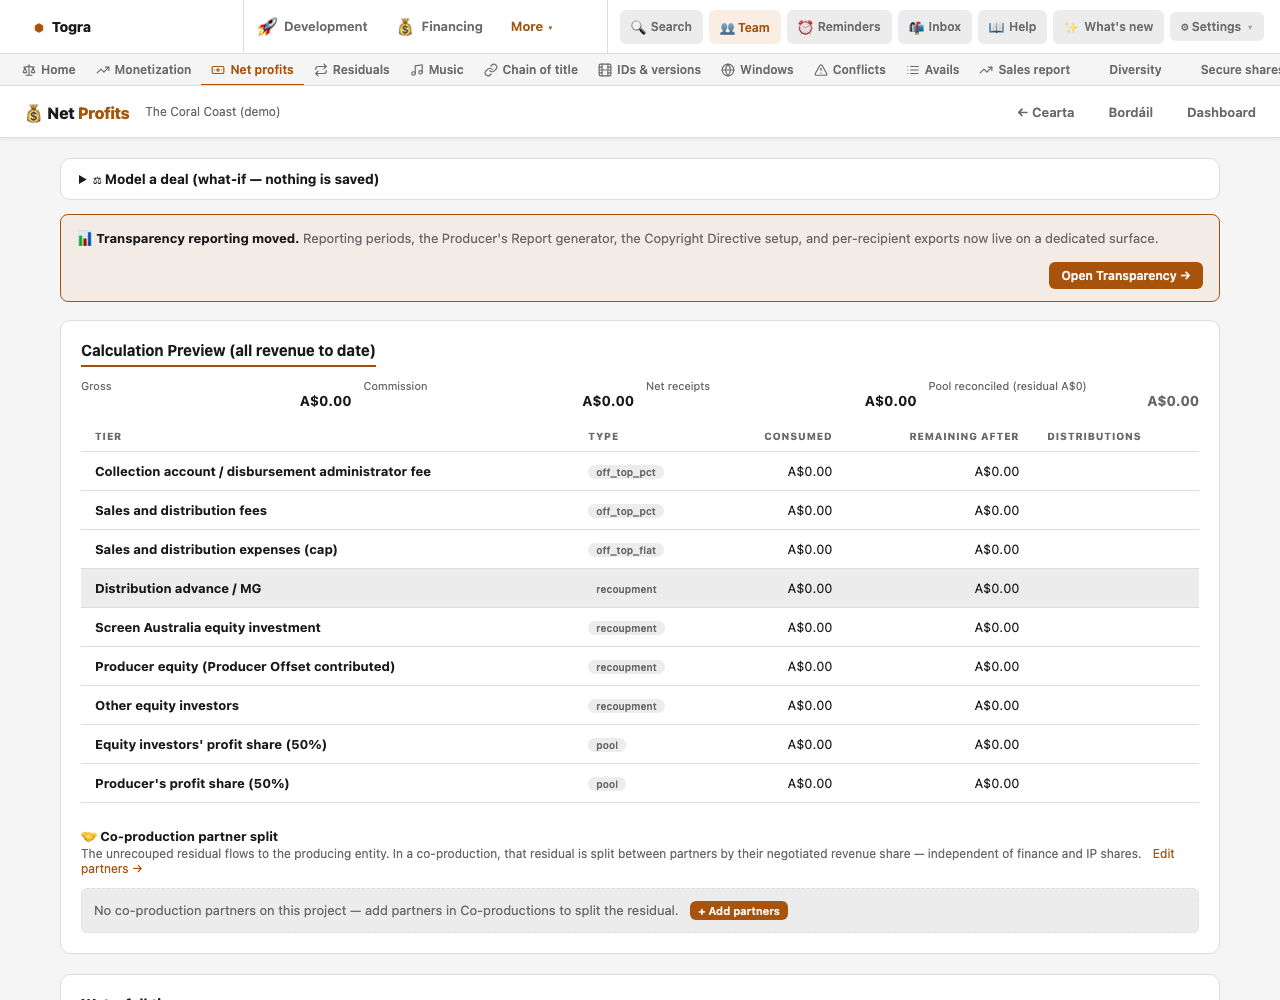This screenshot has width=1280, height=1000.
Task: Open IDs & versions via the film icon
Action: pos(605,70)
